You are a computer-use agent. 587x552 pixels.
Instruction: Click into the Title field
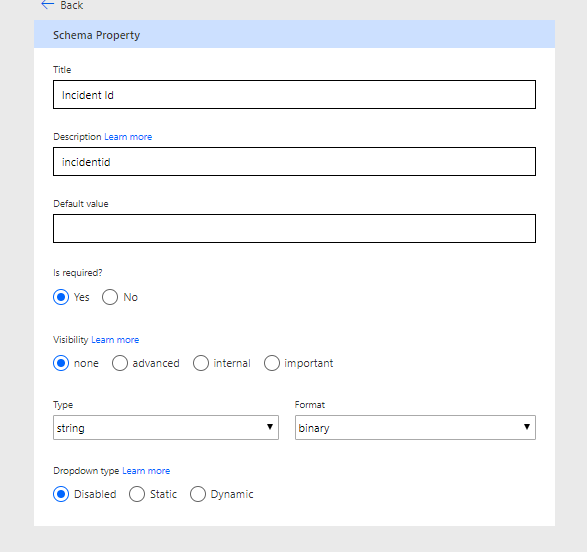[x=294, y=95]
